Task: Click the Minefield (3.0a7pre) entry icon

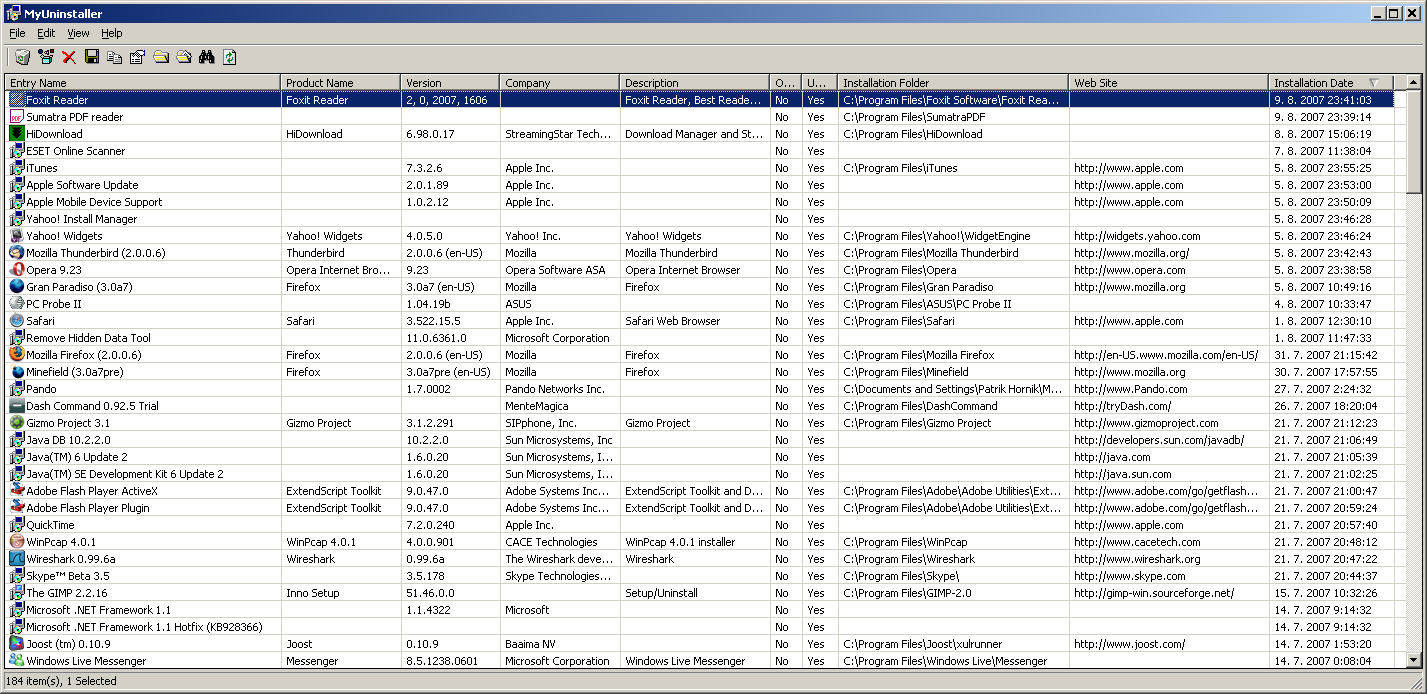Action: click(x=17, y=372)
